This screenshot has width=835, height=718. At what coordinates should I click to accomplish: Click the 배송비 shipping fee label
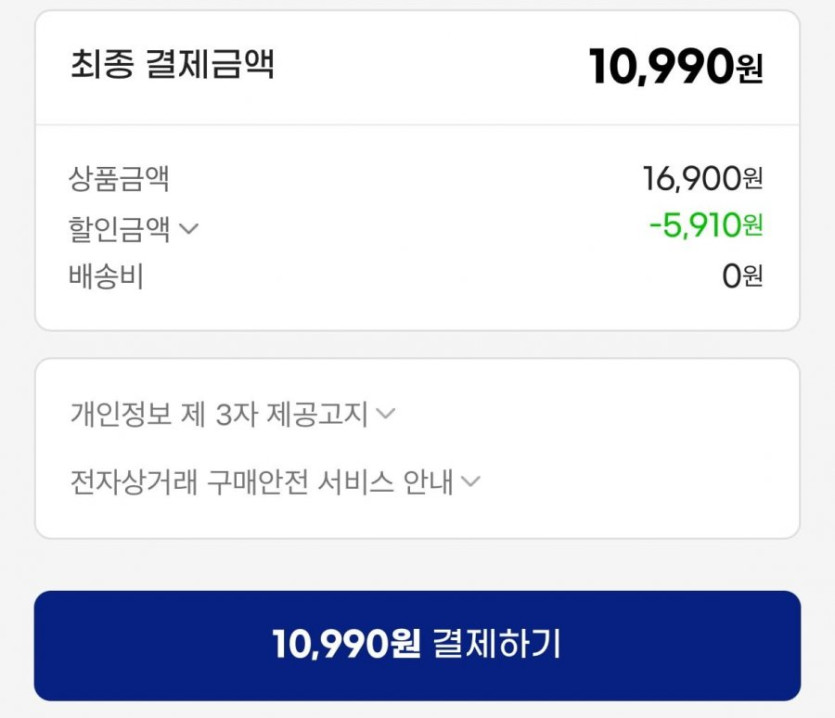tap(106, 277)
